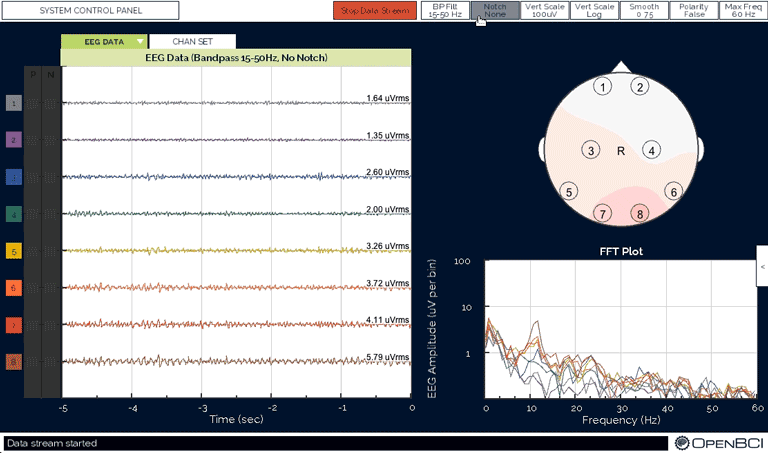Switch the Vert Scale Log setting
This screenshot has height=453, width=768.
[x=594, y=10]
